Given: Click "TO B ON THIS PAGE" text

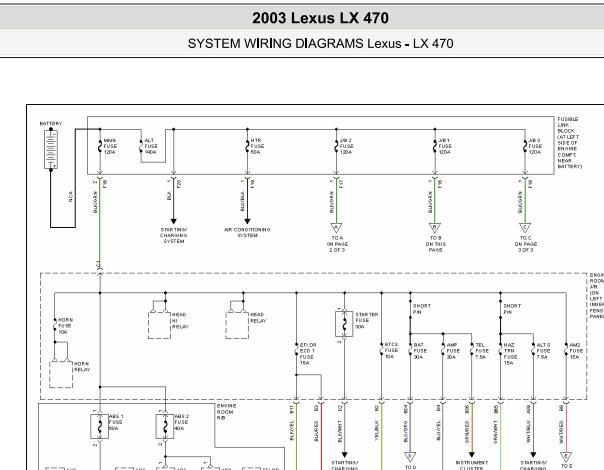Looking at the screenshot, I should coord(436,244).
